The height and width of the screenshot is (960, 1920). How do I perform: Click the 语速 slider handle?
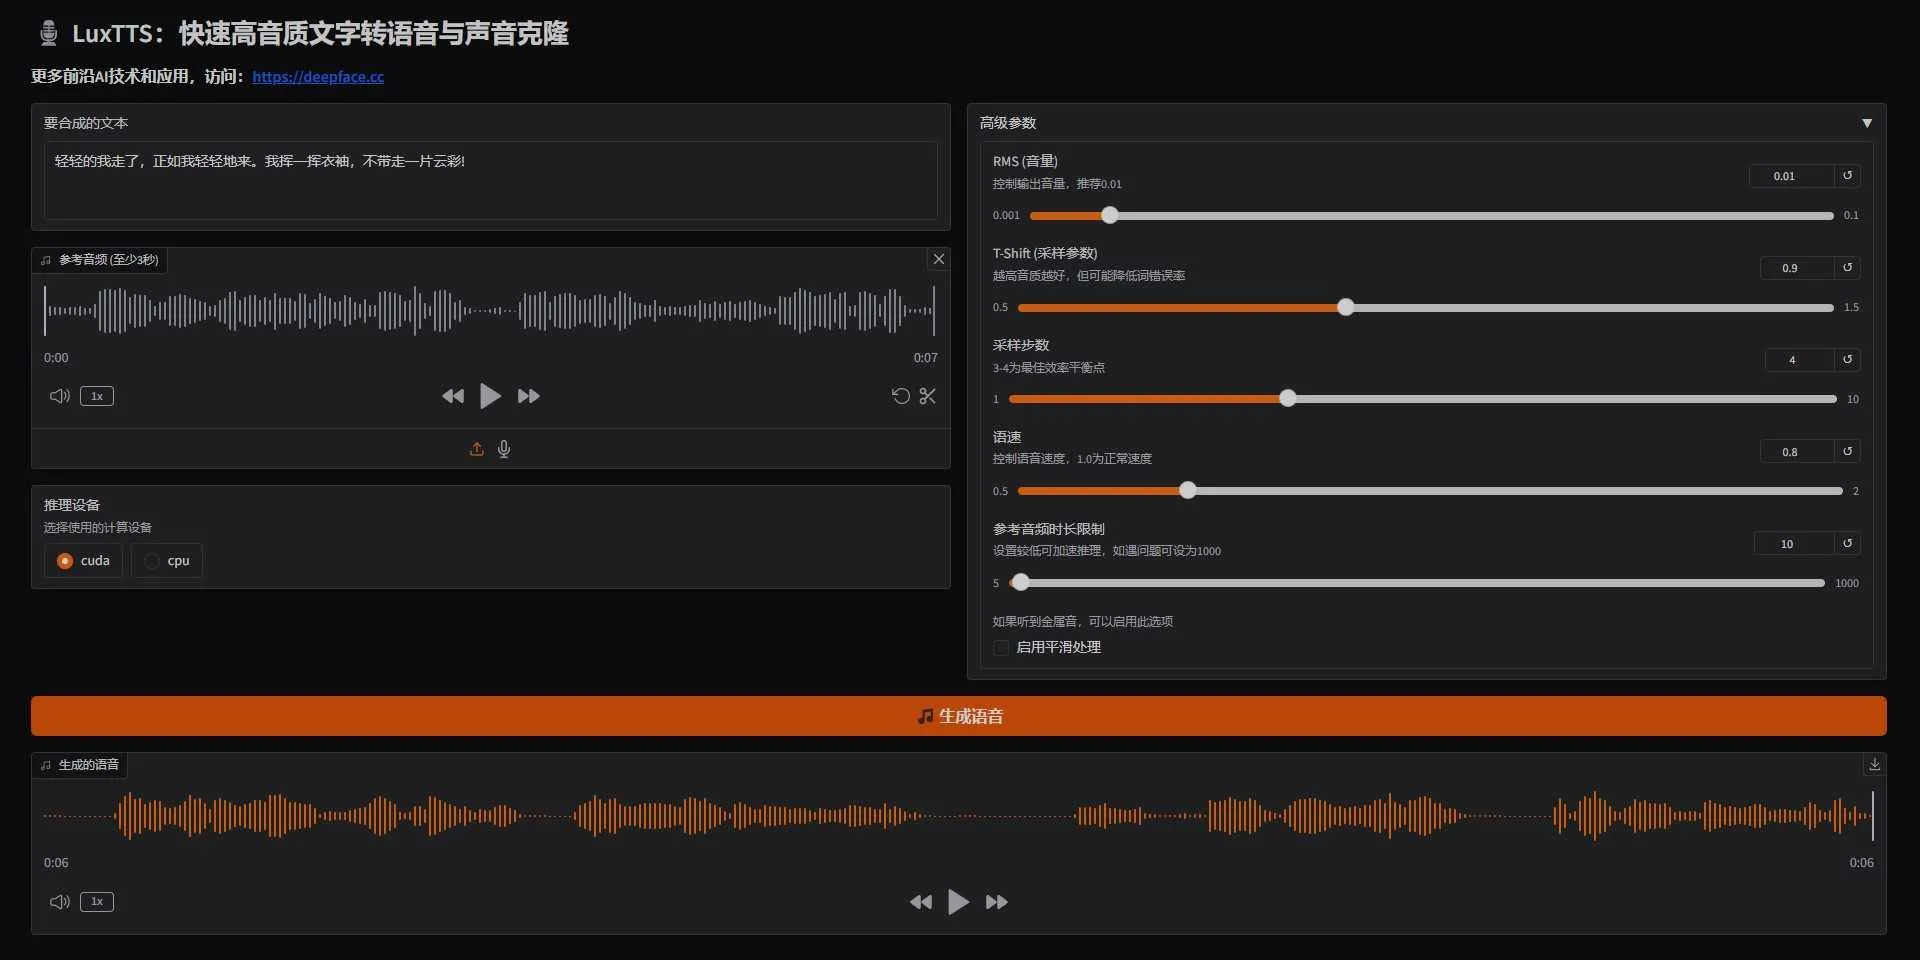point(1187,490)
